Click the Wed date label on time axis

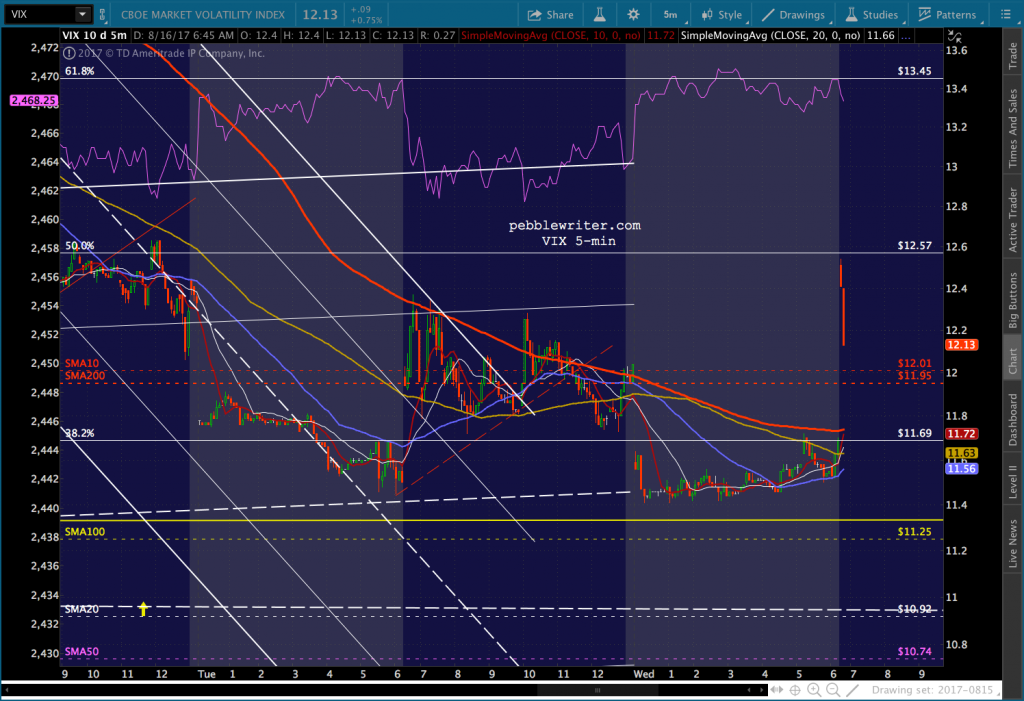click(x=644, y=674)
